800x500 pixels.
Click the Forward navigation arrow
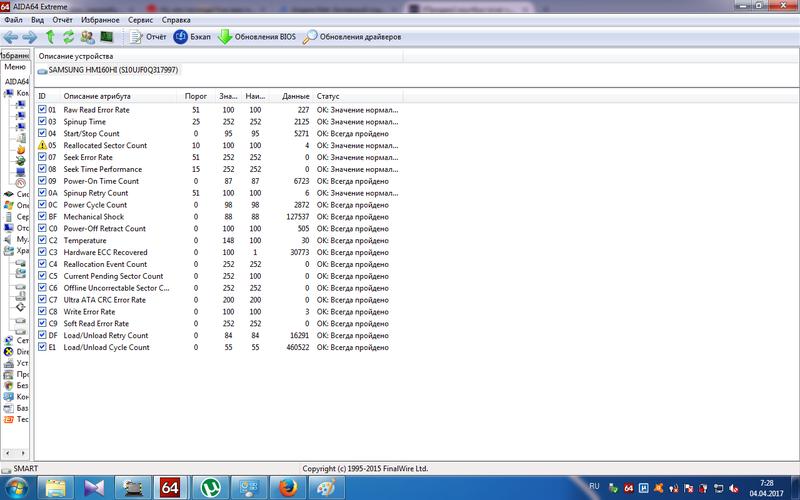click(30, 37)
